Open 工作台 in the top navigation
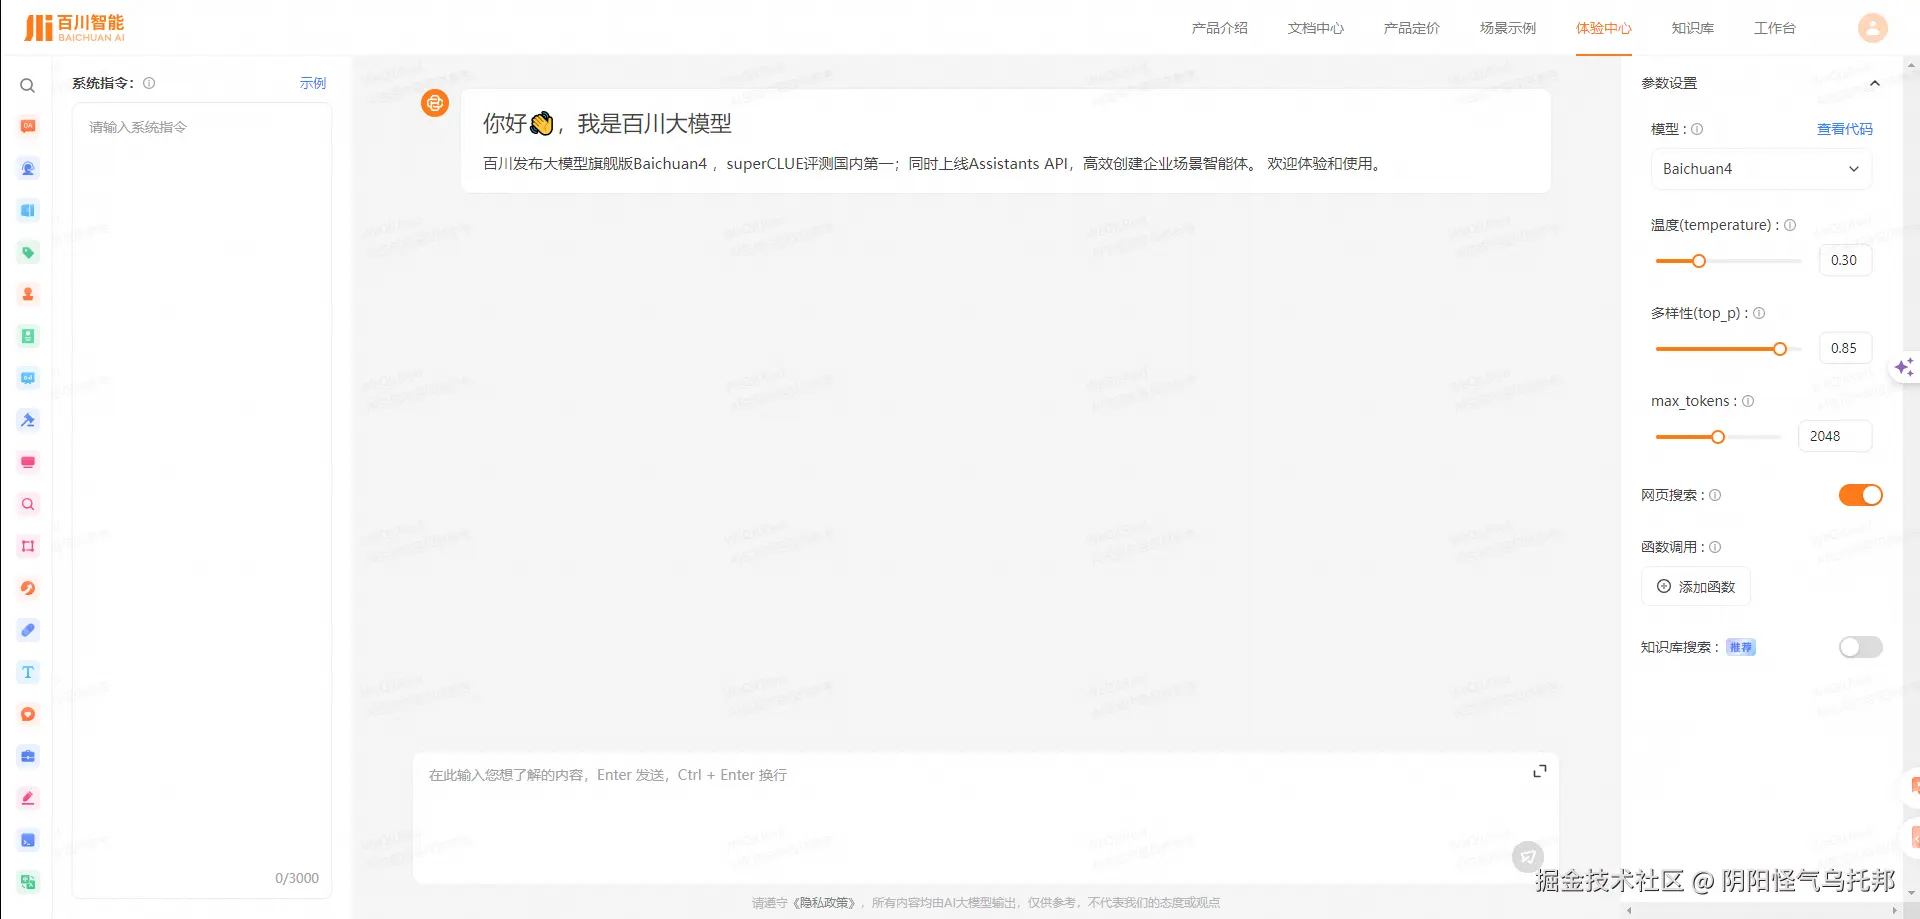 1774,28
